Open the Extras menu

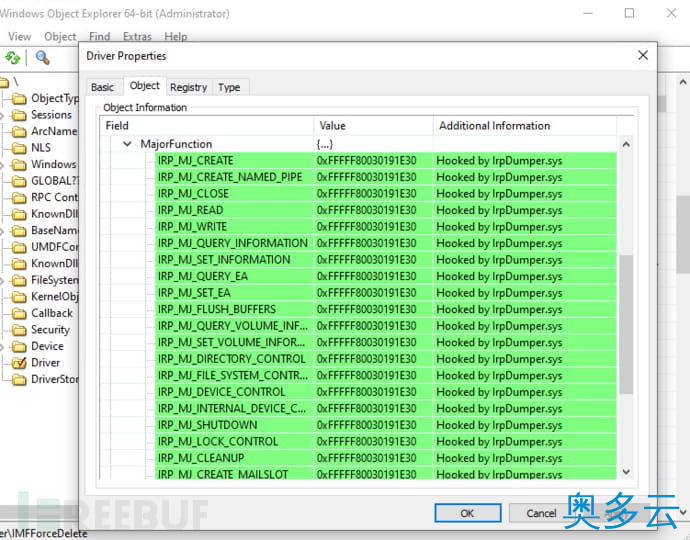[137, 37]
